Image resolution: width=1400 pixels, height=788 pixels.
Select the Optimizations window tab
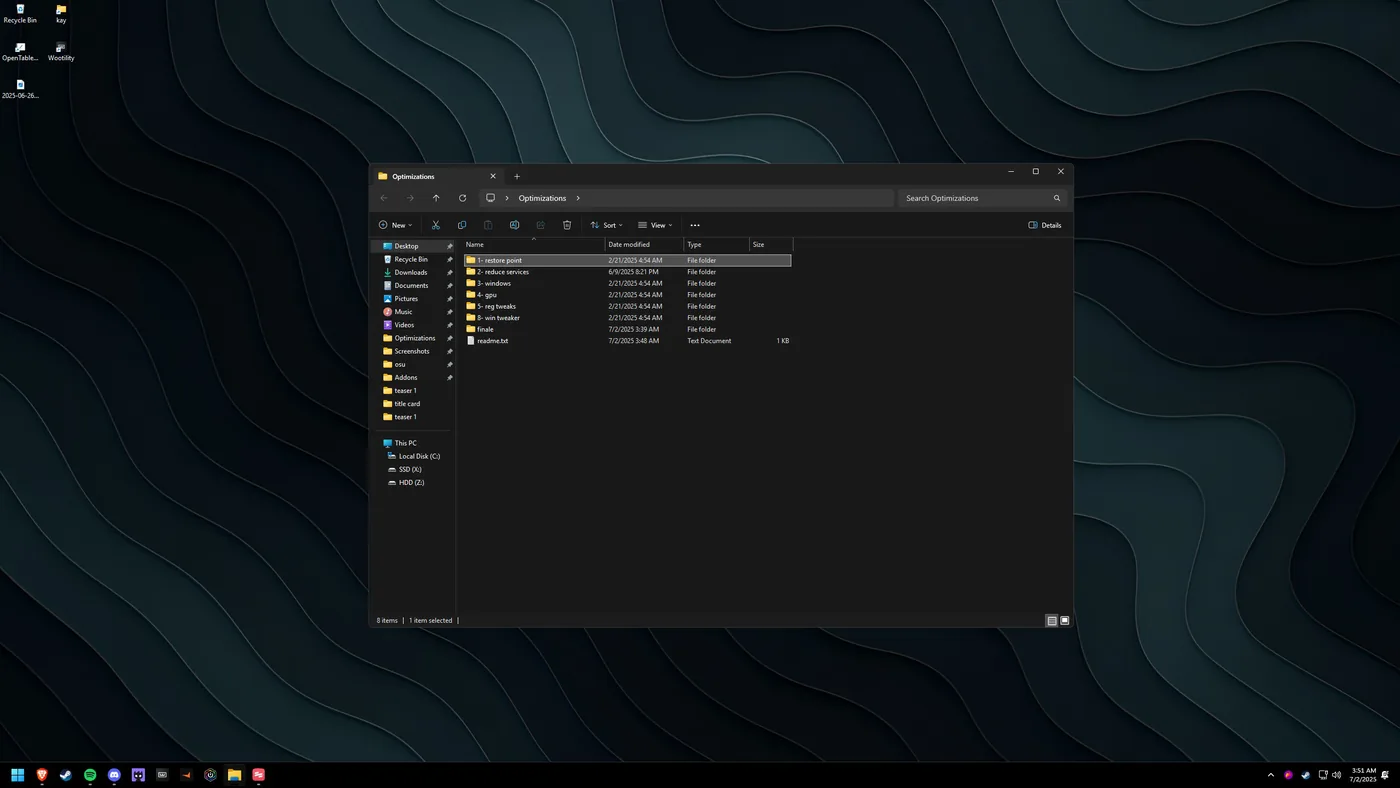[x=436, y=176]
